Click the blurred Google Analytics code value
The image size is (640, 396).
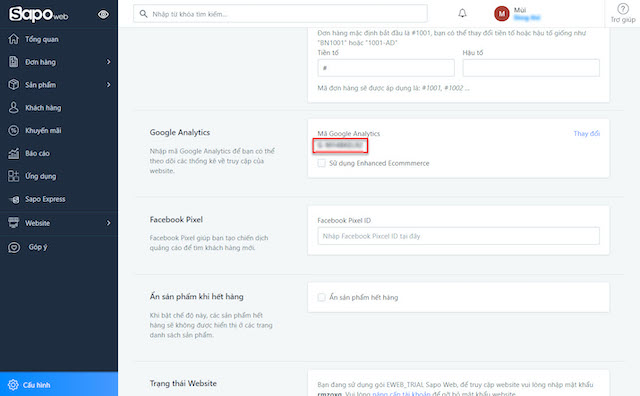[340, 145]
